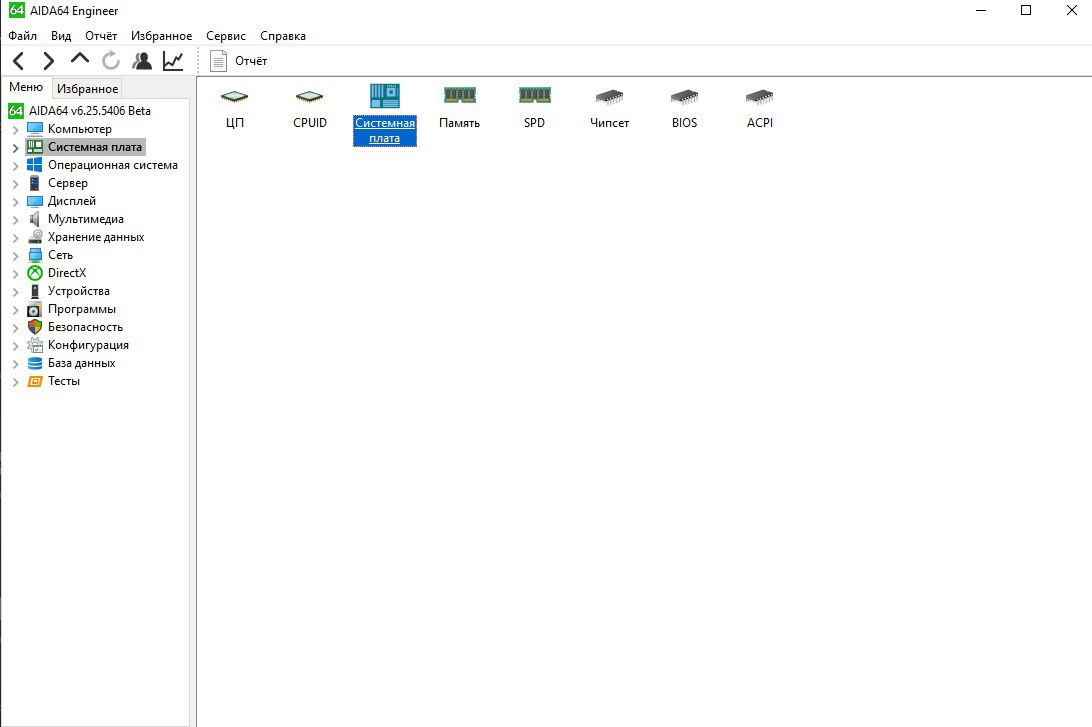This screenshot has height=727, width=1092.
Task: Open the Файл menu
Action: click(x=22, y=36)
